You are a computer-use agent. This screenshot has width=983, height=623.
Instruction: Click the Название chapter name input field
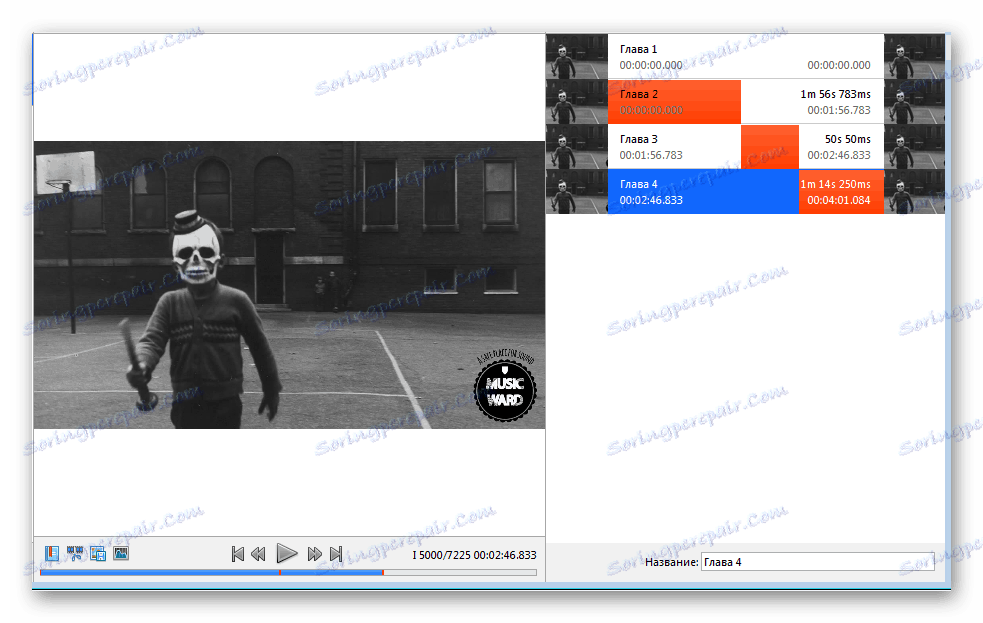point(817,562)
